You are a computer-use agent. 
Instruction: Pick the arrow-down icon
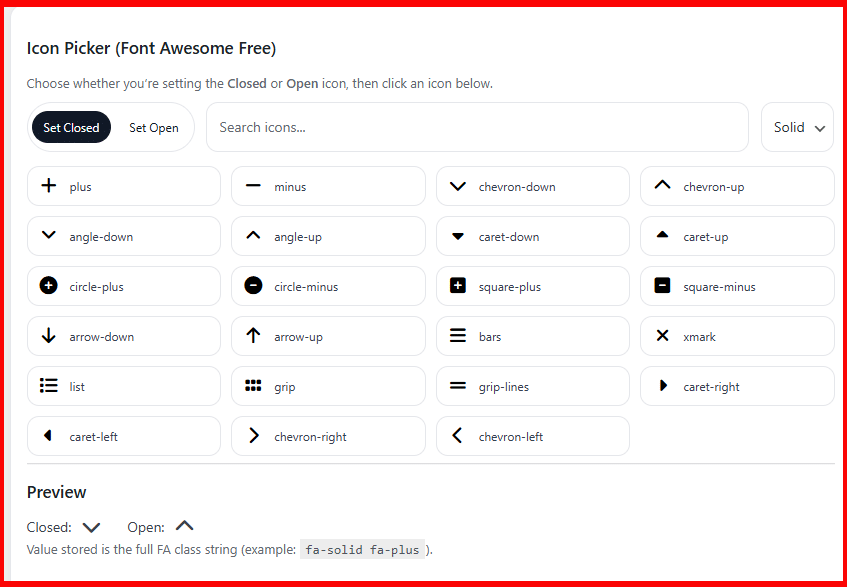(123, 336)
